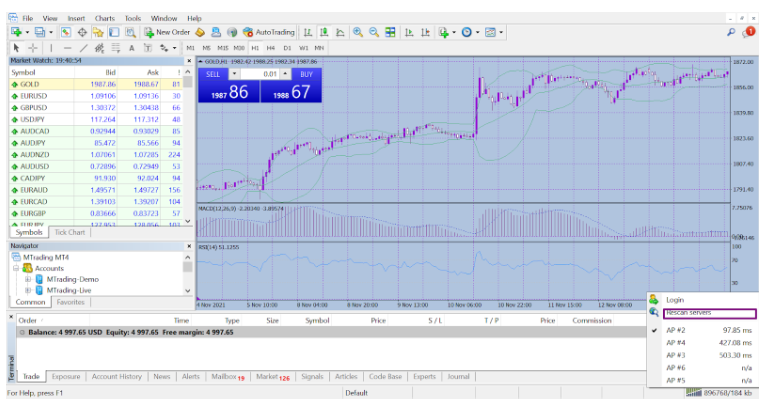Switch timeframe to D1
Viewport: 770px width, 405px height.
point(287,48)
